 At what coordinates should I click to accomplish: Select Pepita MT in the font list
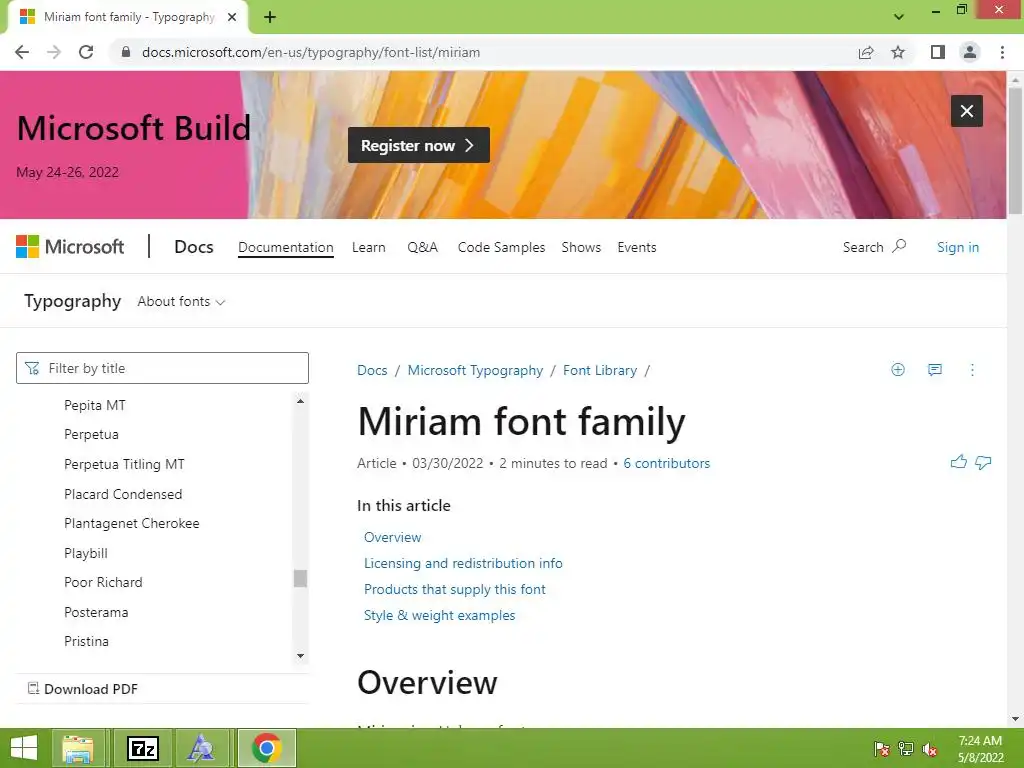(95, 405)
